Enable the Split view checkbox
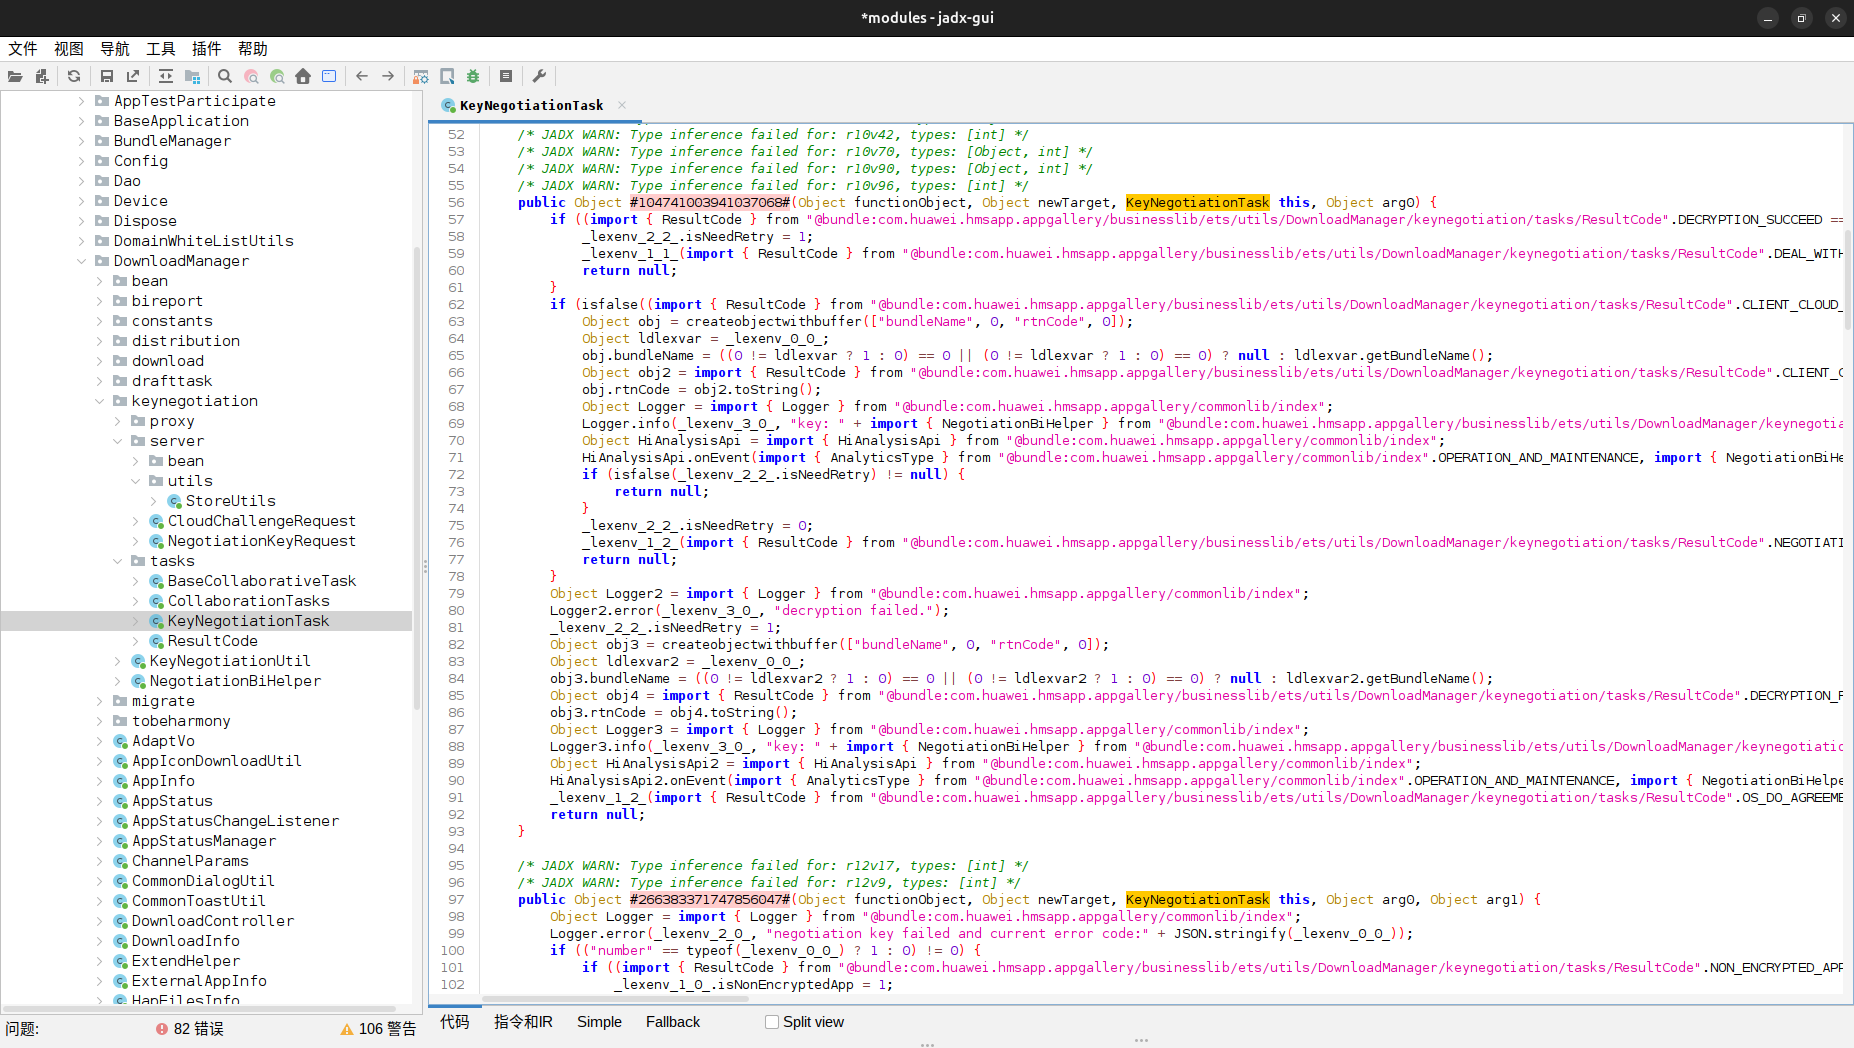The height and width of the screenshot is (1048, 1854). point(772,1022)
